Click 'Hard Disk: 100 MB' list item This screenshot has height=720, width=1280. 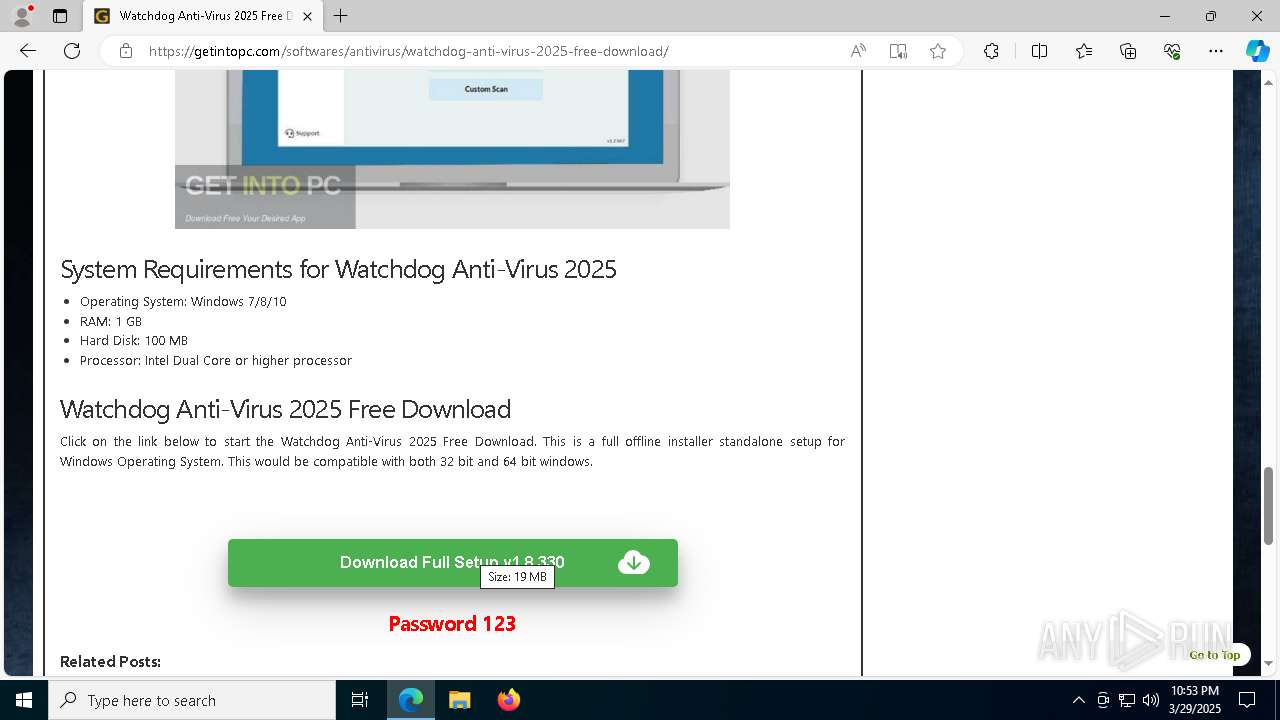[x=134, y=340]
